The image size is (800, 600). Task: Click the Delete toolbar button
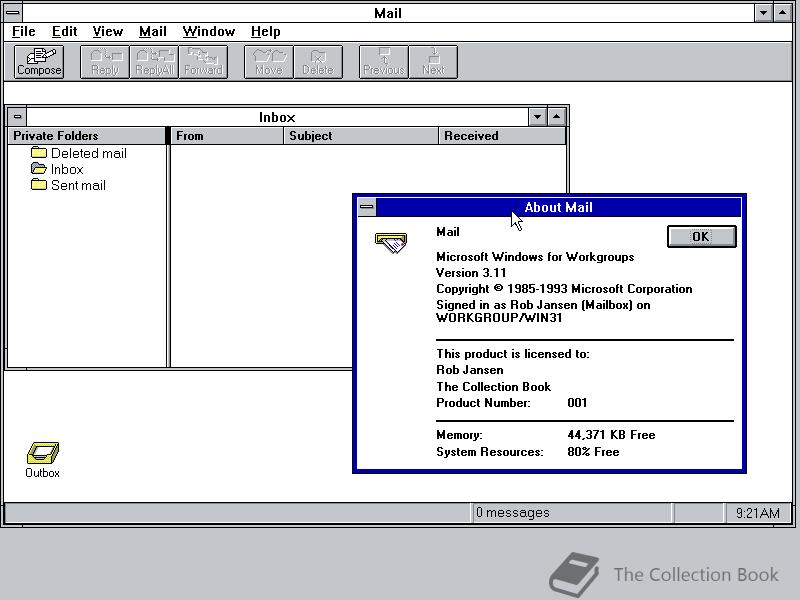tap(318, 62)
